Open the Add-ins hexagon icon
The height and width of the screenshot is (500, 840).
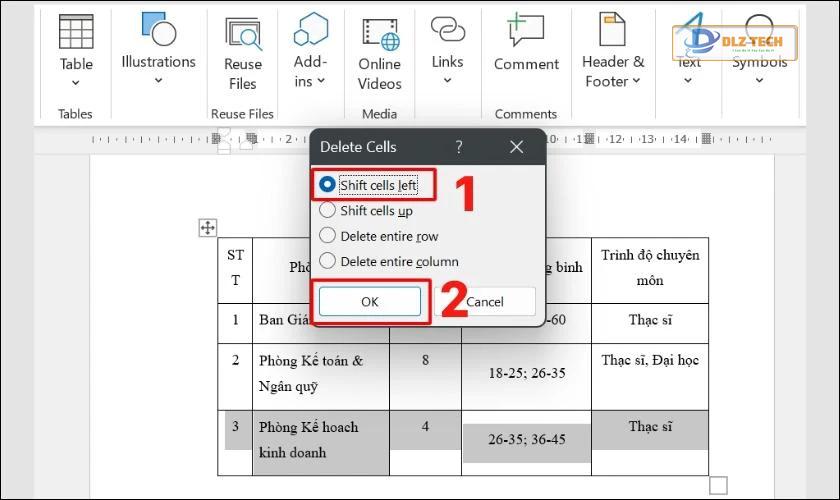[310, 29]
